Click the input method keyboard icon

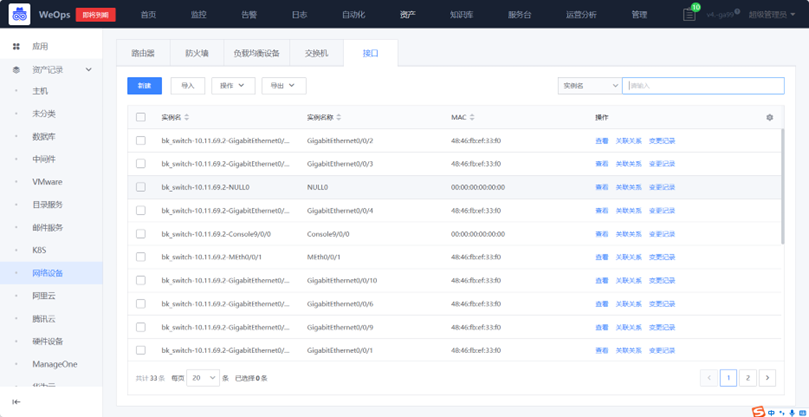click(x=802, y=412)
